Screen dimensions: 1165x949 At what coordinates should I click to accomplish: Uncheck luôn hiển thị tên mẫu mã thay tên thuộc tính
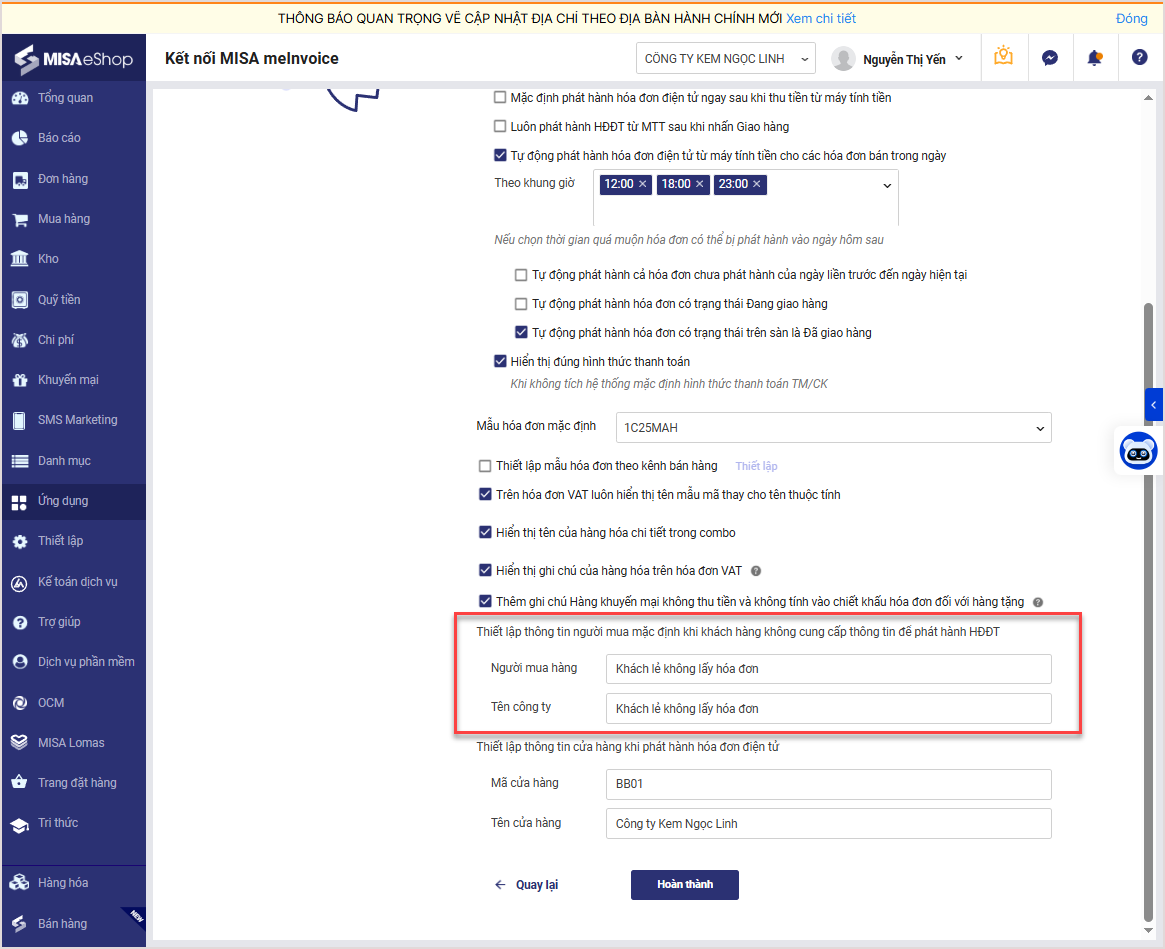click(x=485, y=494)
